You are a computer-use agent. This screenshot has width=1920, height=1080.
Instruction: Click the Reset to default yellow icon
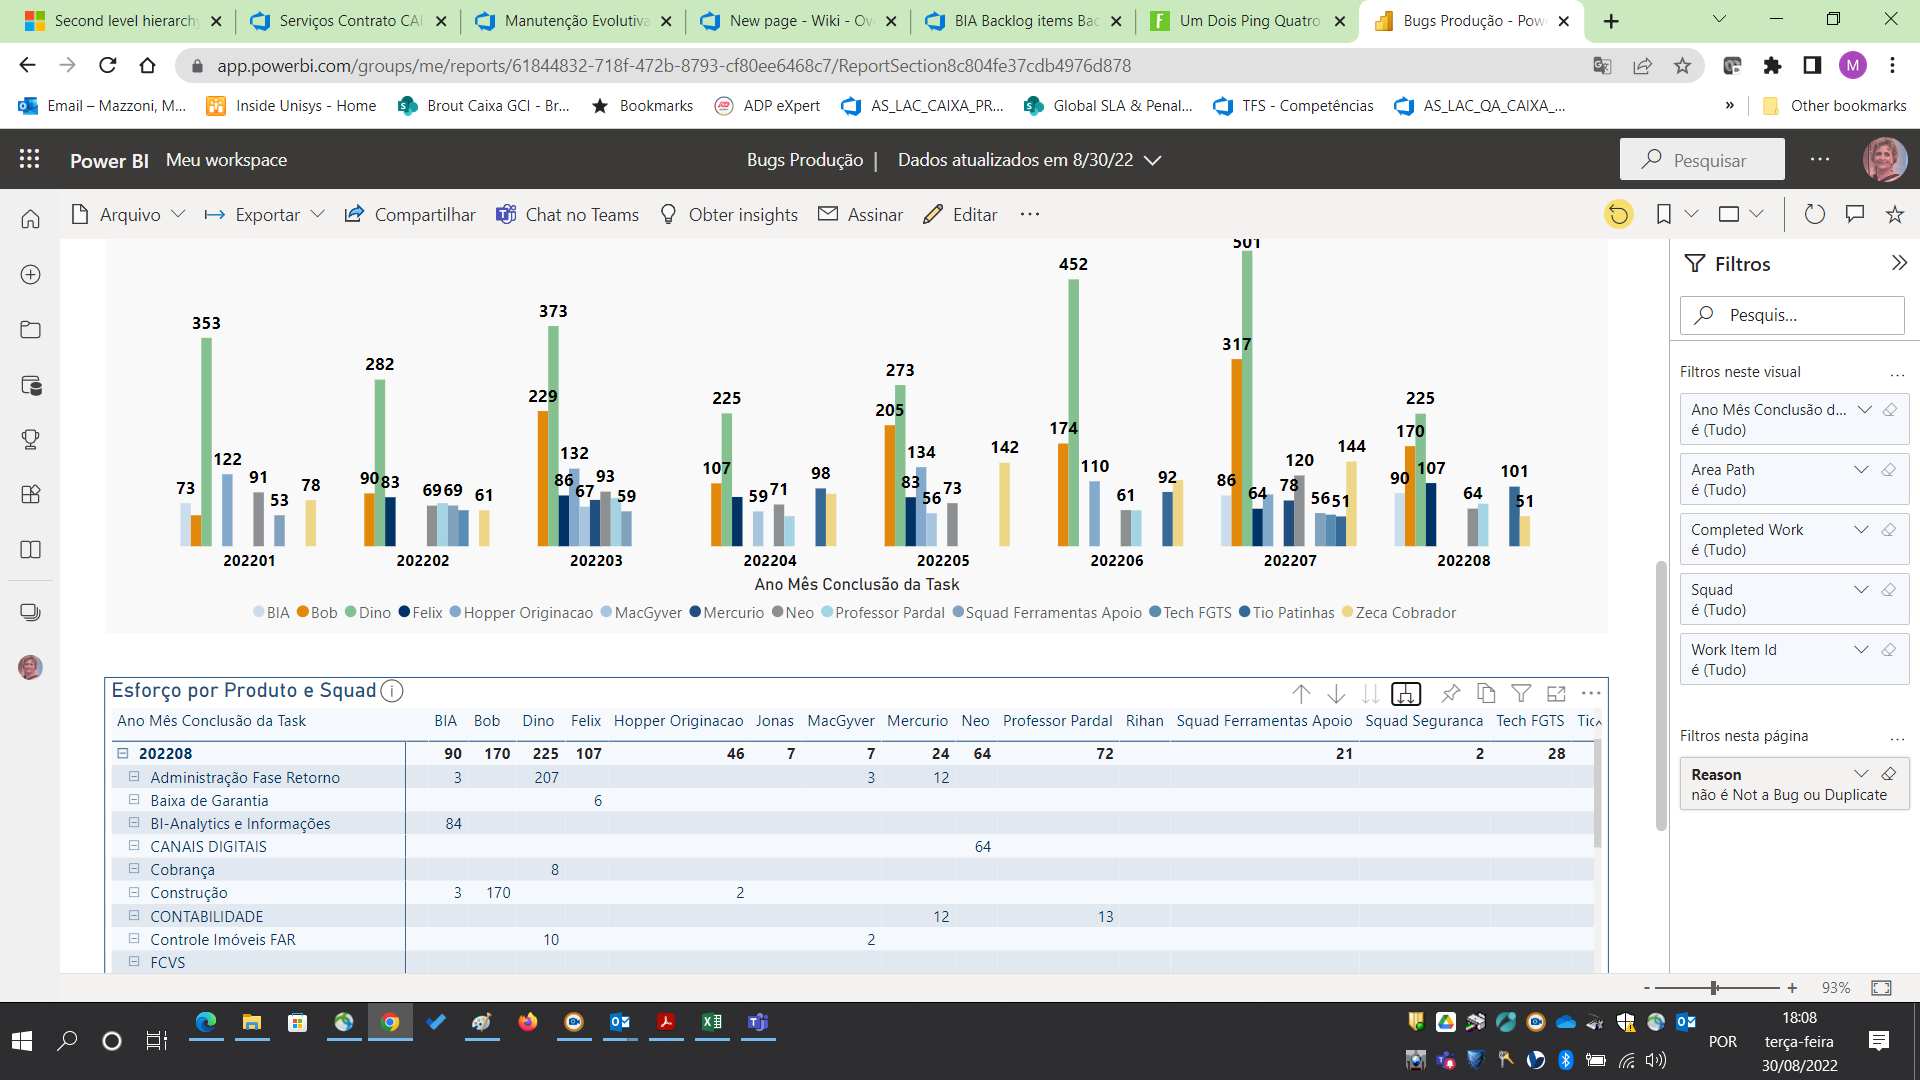(x=1618, y=214)
